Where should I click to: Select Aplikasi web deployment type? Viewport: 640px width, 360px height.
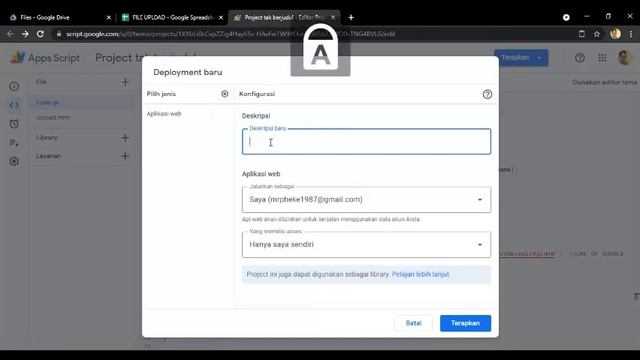tap(164, 114)
